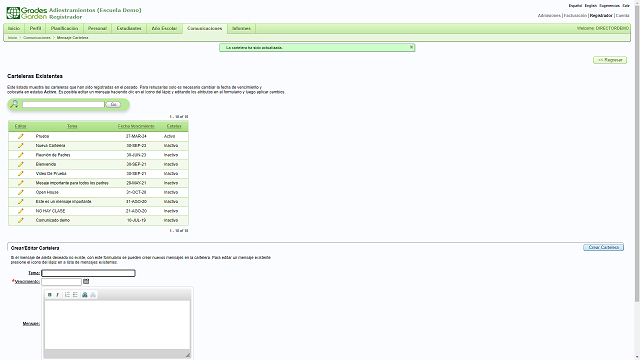Close the cartelera updated notification
This screenshot has height=360, width=640.
tap(411, 47)
